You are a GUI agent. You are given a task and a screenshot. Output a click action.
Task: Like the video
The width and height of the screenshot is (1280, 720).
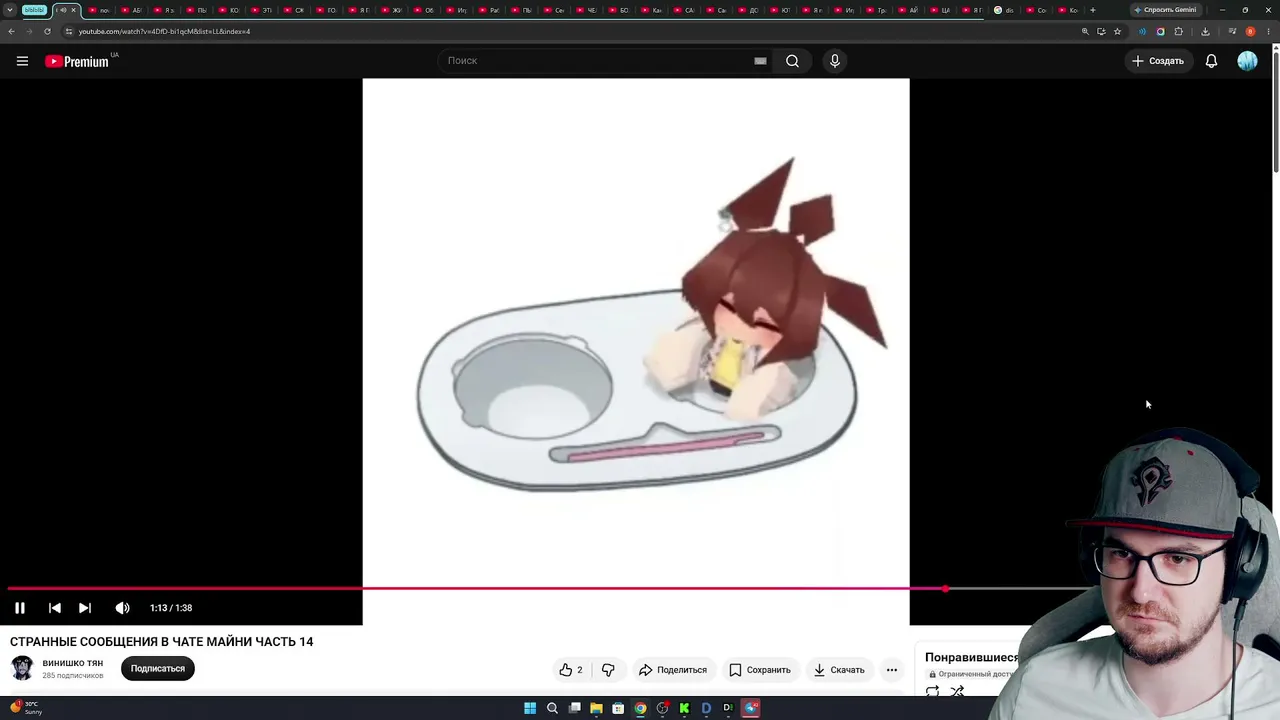pyautogui.click(x=571, y=670)
